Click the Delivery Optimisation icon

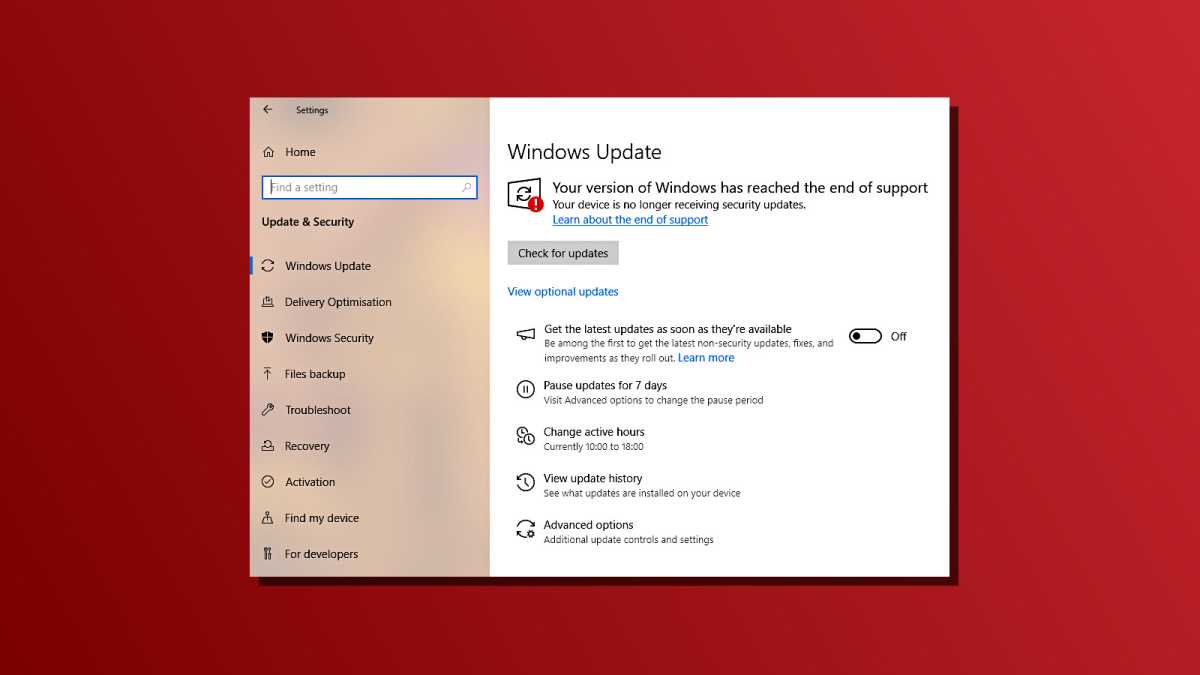(x=268, y=301)
